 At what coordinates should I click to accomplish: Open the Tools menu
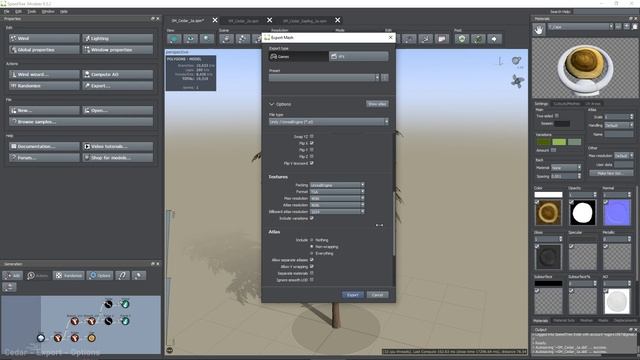coord(32,11)
